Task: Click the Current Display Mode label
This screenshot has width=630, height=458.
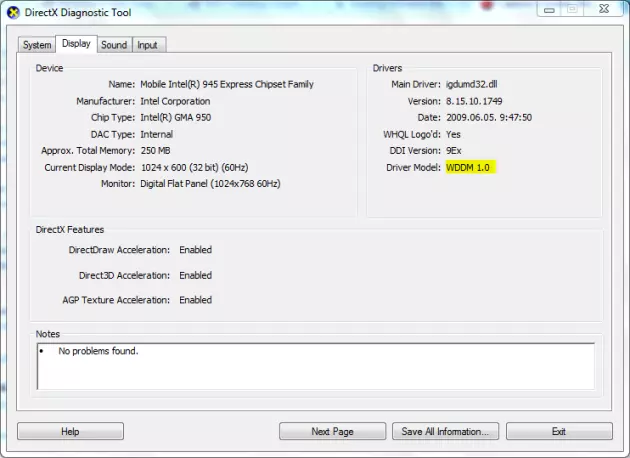Action: point(90,168)
